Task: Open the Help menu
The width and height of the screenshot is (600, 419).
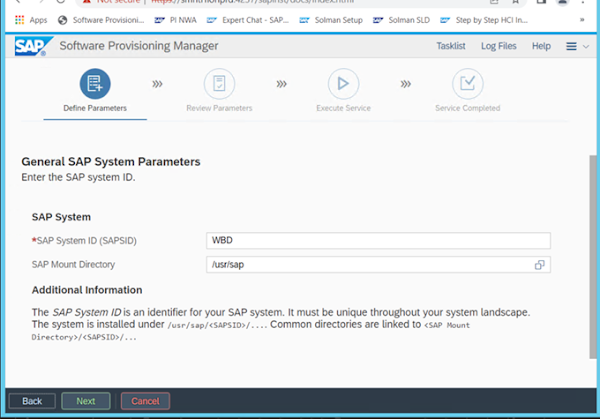Action: click(x=541, y=46)
